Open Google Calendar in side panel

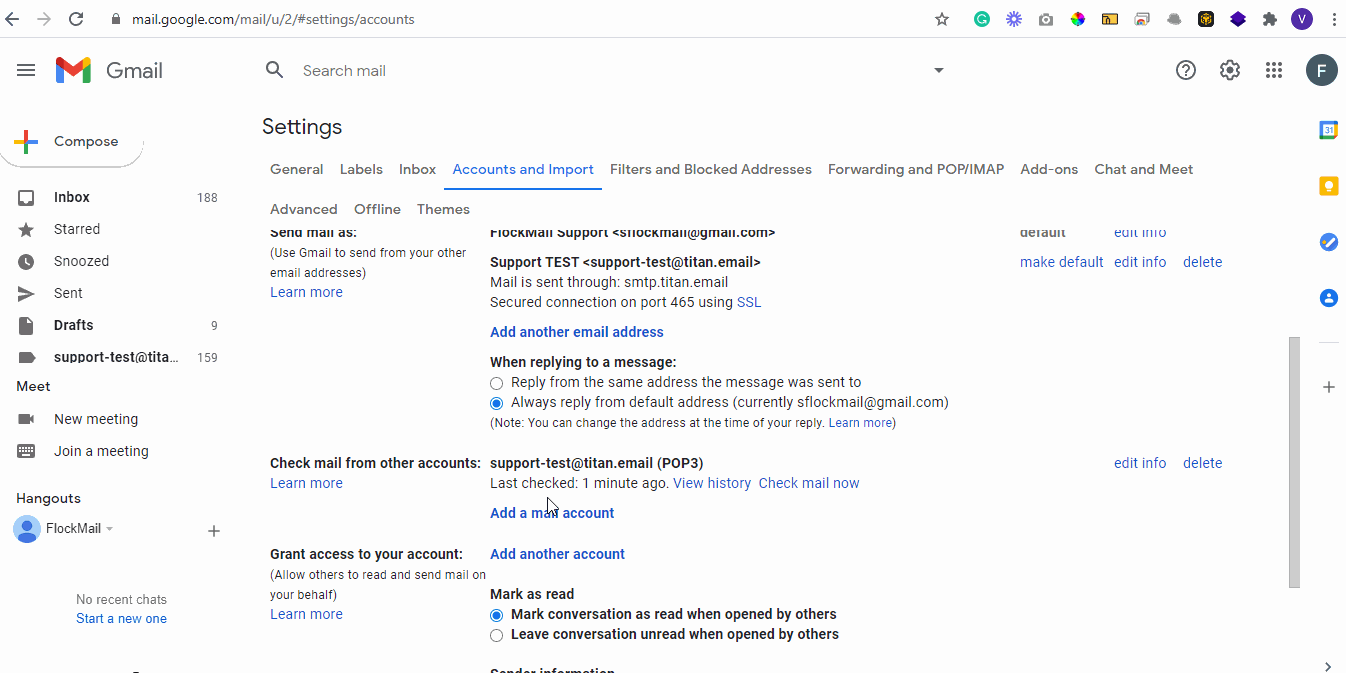(1329, 130)
